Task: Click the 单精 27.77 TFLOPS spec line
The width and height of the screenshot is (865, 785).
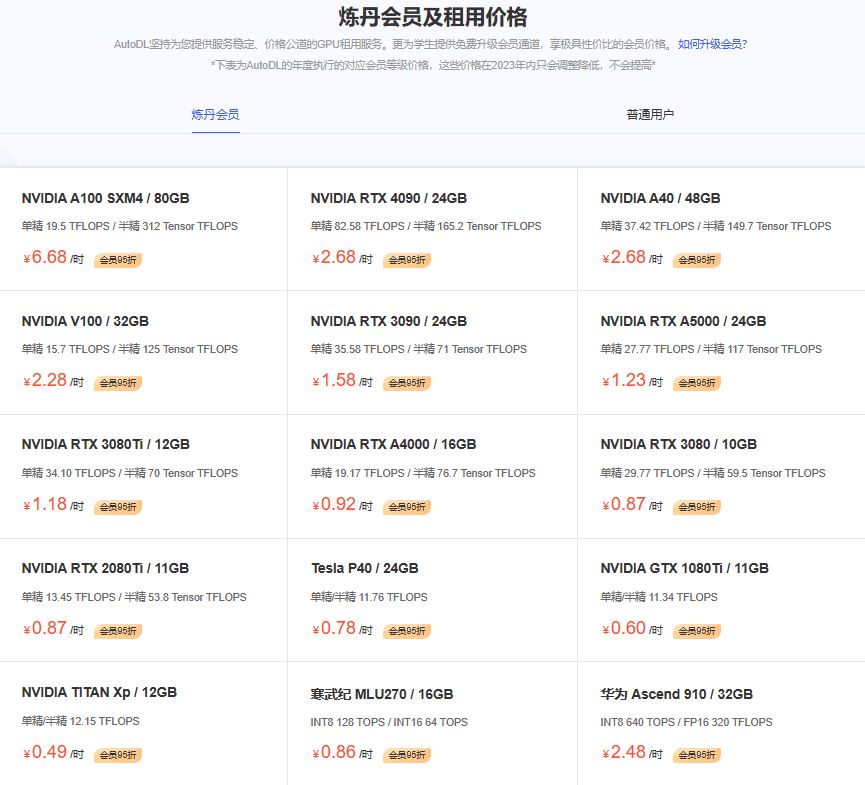Action: coord(711,349)
